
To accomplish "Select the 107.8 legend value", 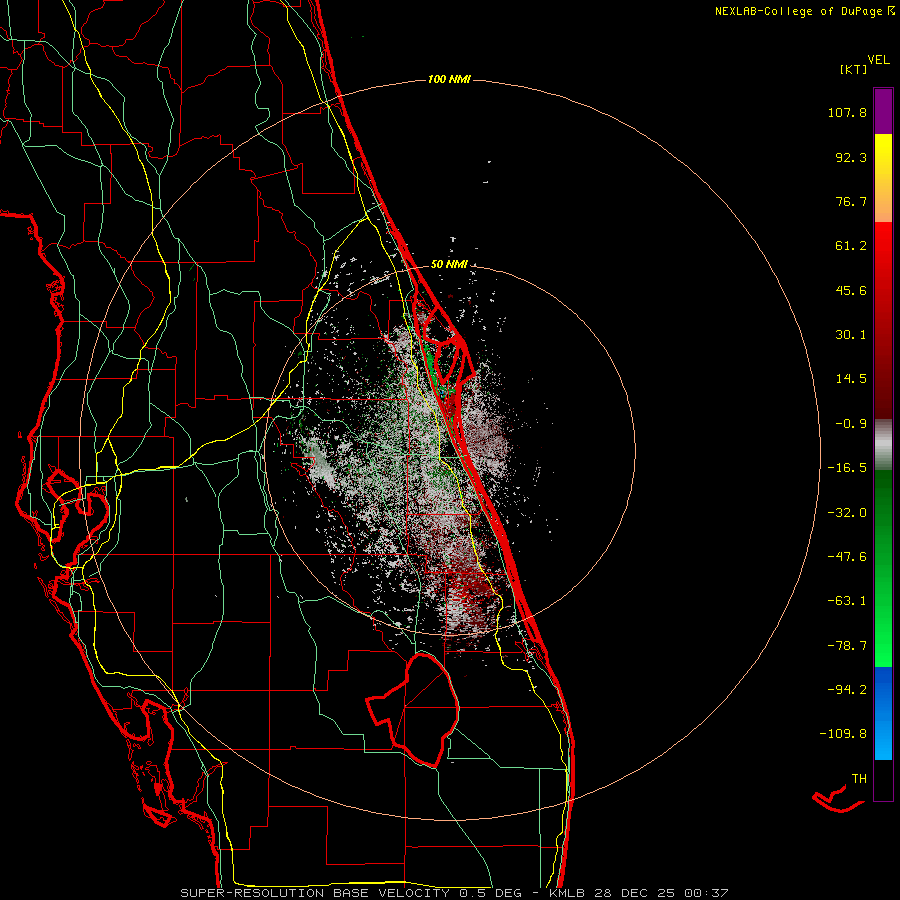I will [x=847, y=112].
